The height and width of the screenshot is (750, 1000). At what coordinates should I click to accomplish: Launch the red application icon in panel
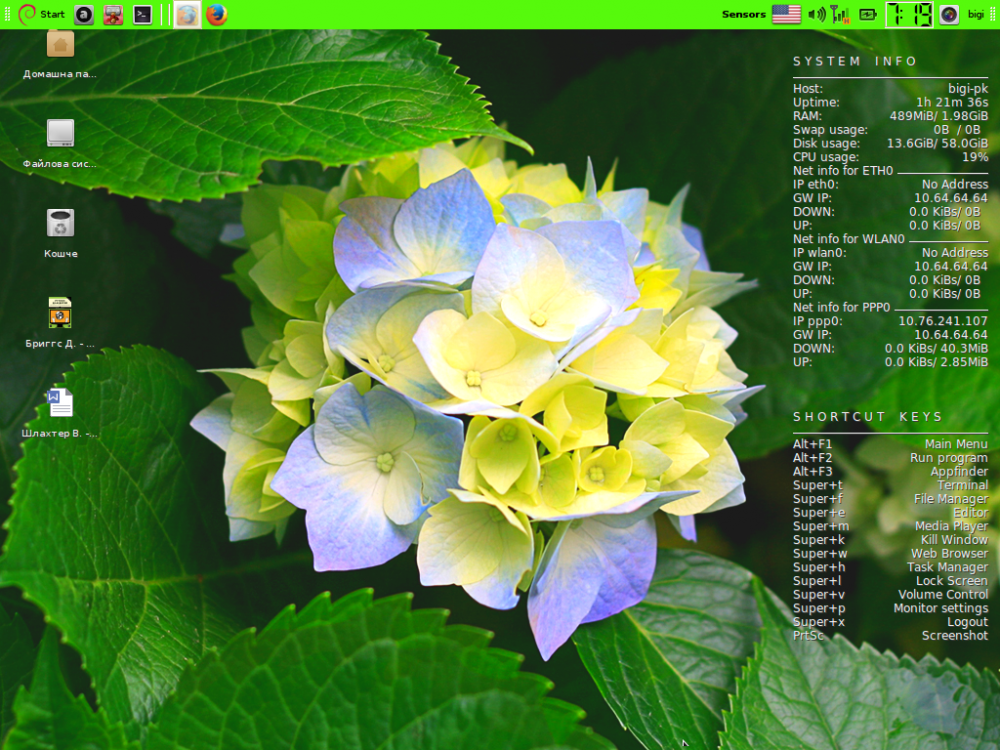(113, 15)
